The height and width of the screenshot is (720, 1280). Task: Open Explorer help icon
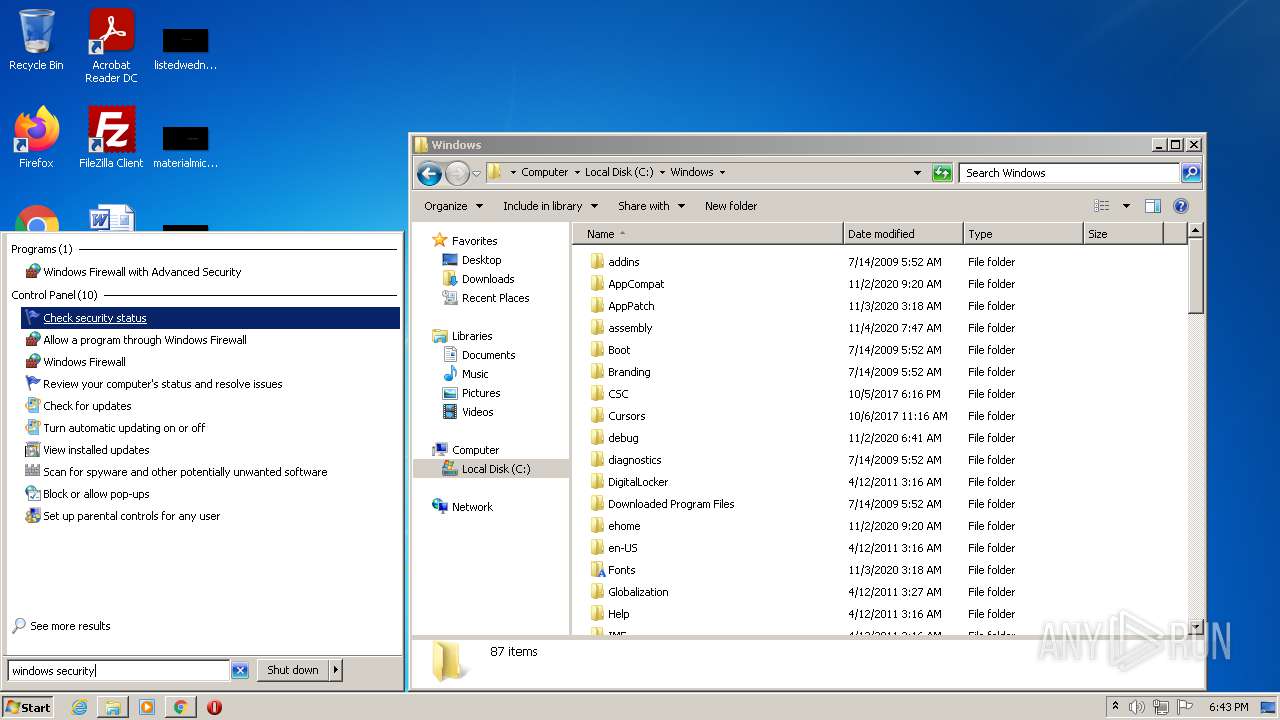(1181, 206)
